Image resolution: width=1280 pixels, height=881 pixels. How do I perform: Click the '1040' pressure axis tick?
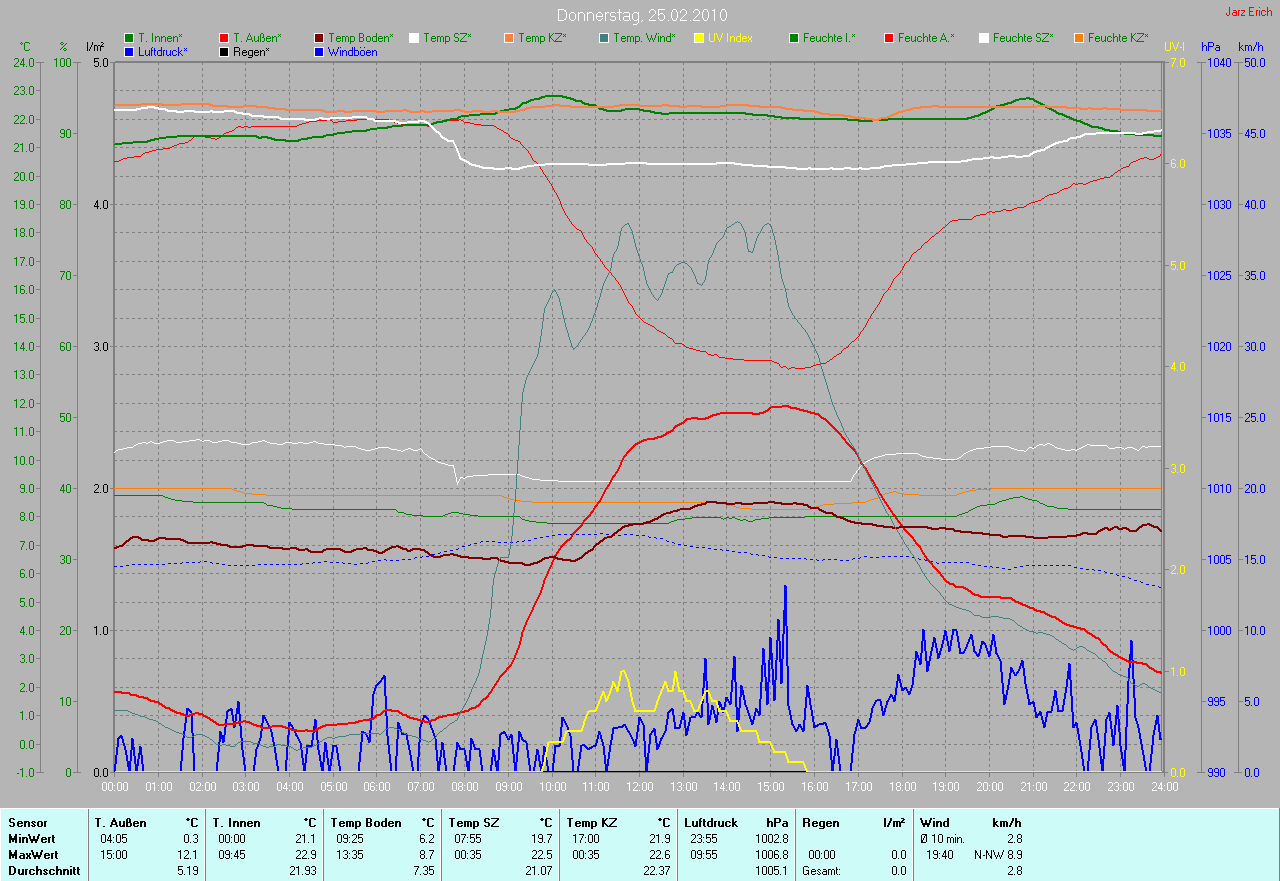[x=1219, y=62]
